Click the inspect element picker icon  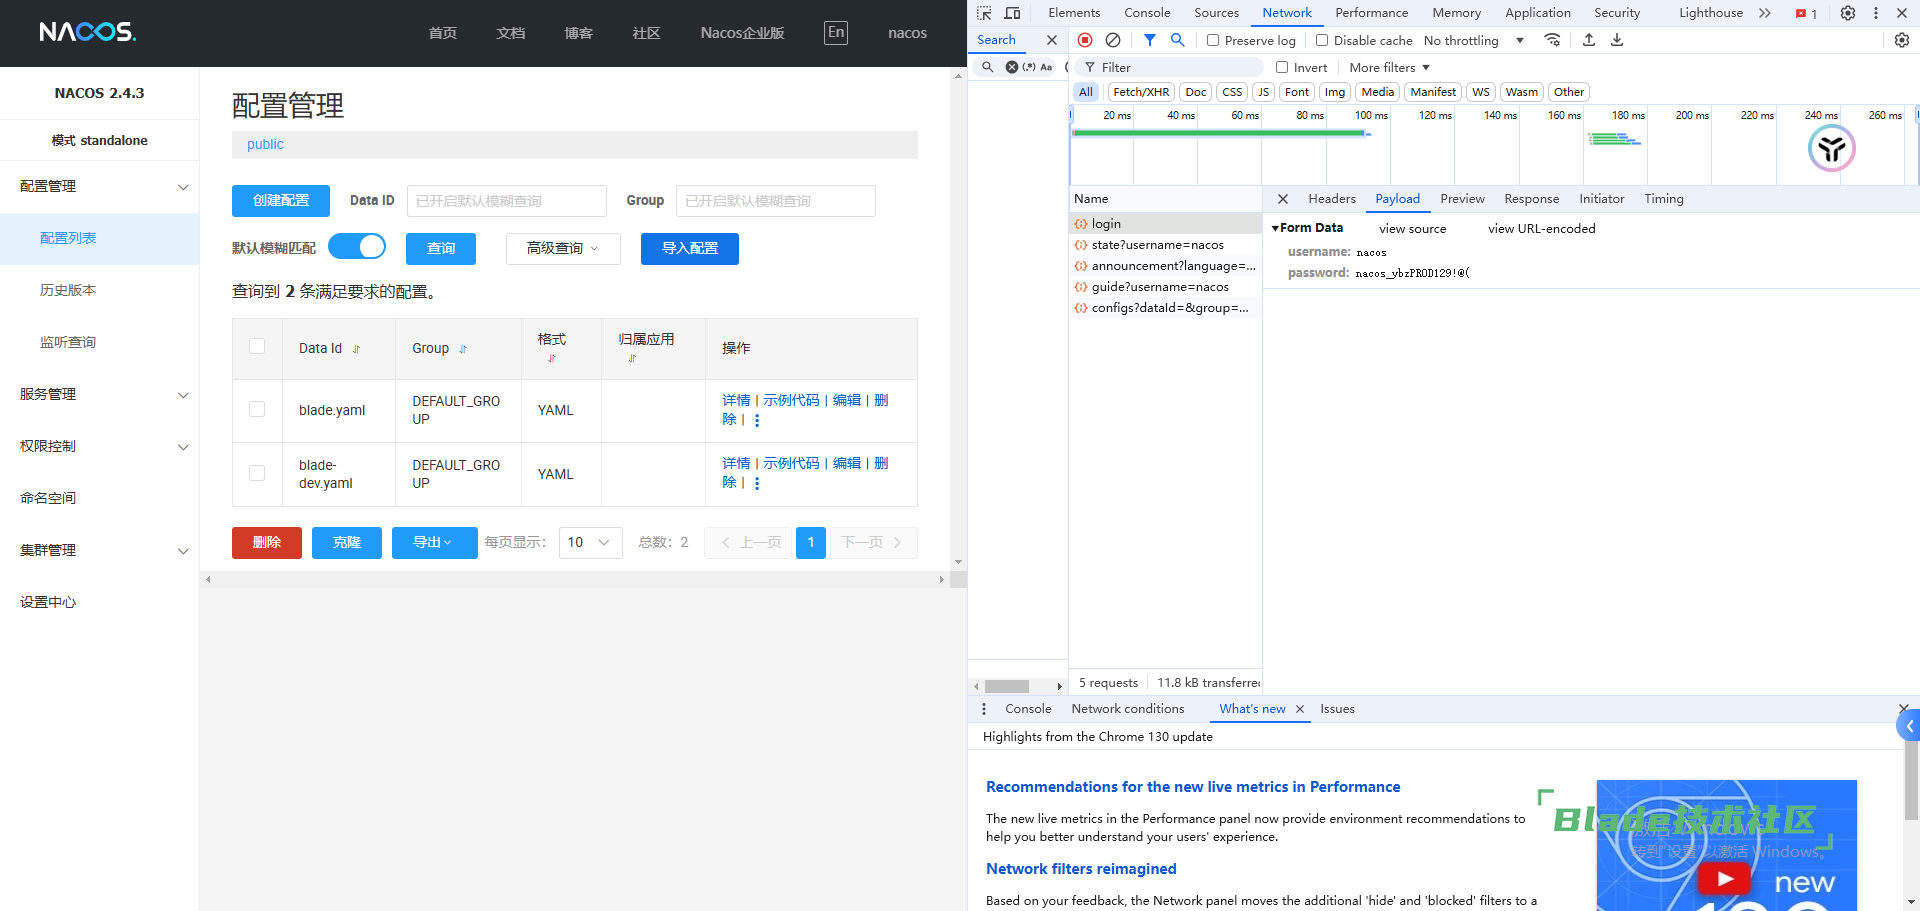(x=984, y=13)
